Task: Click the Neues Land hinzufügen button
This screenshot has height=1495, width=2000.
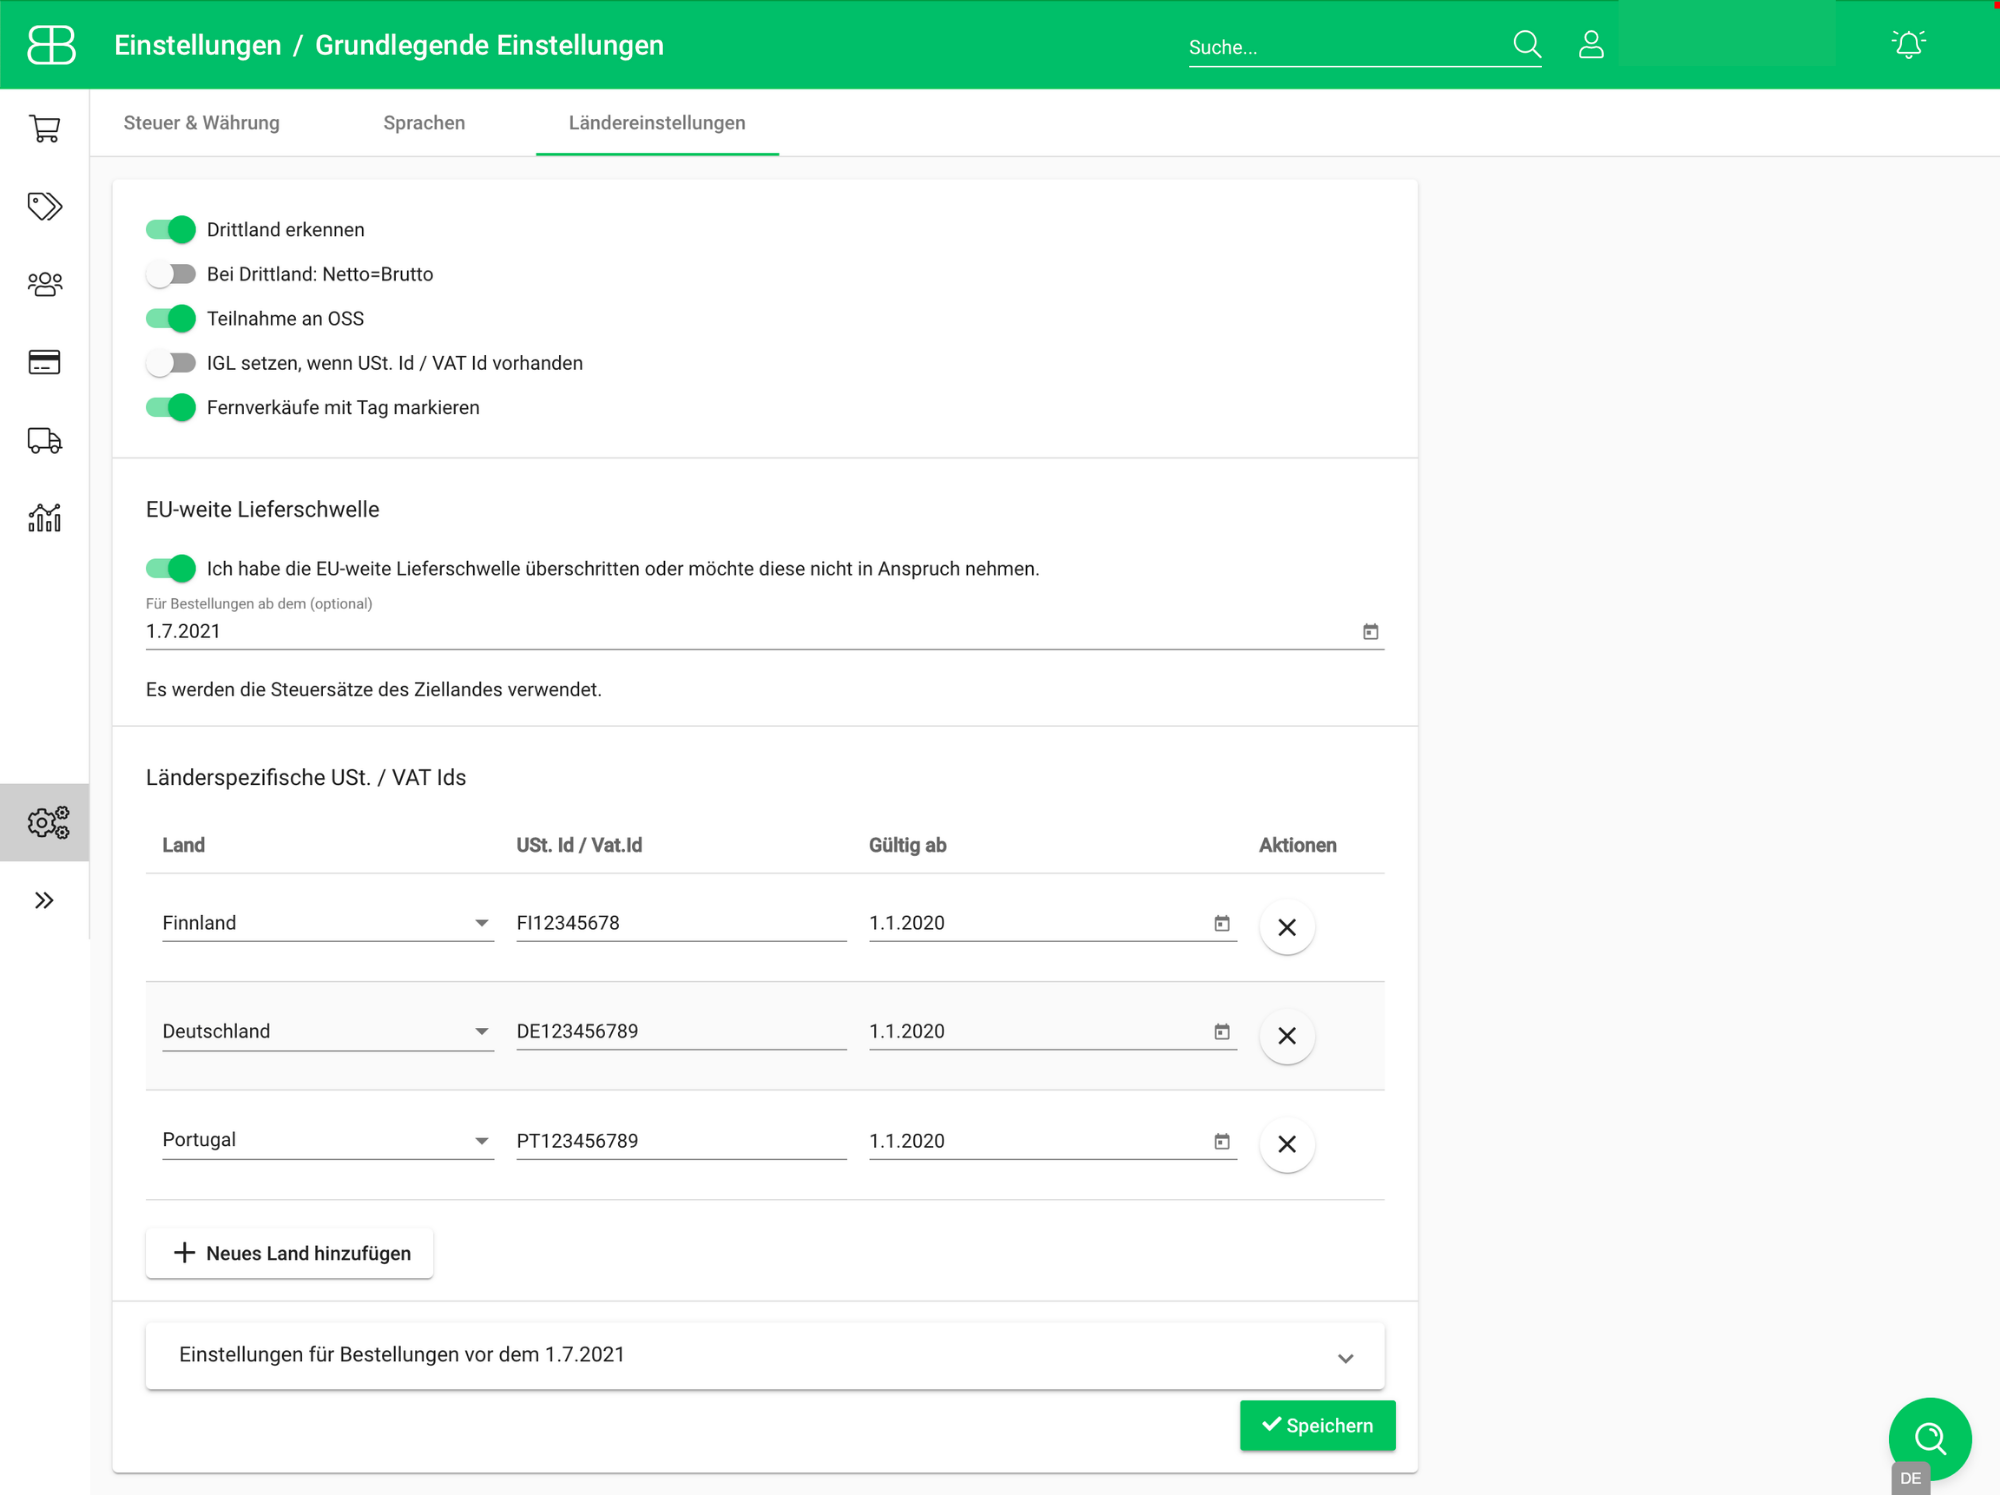Action: (288, 1252)
